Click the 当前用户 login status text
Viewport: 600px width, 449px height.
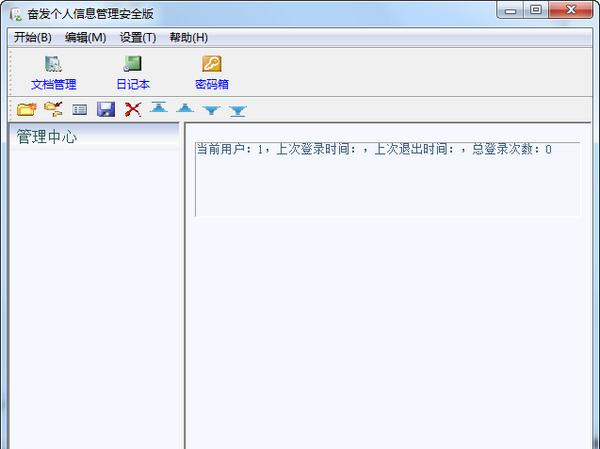(x=374, y=149)
